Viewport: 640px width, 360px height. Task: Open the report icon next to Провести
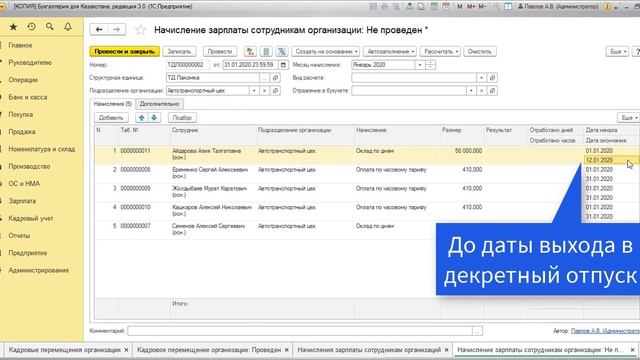[266, 51]
